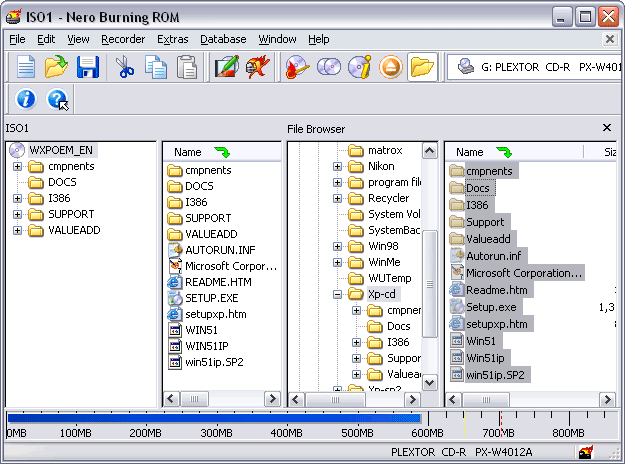Expand the Win98 folder in File Browser tree
This screenshot has height=464, width=625.
(337, 246)
